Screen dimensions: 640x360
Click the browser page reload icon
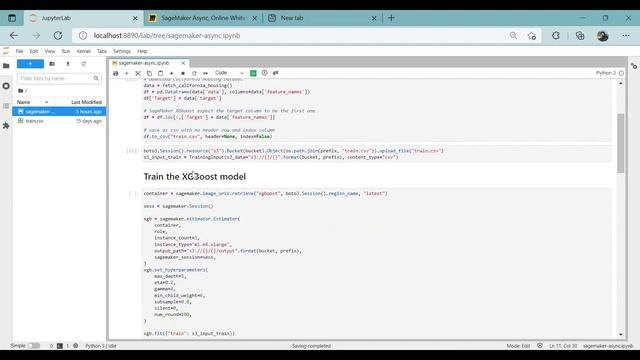(x=58, y=36)
